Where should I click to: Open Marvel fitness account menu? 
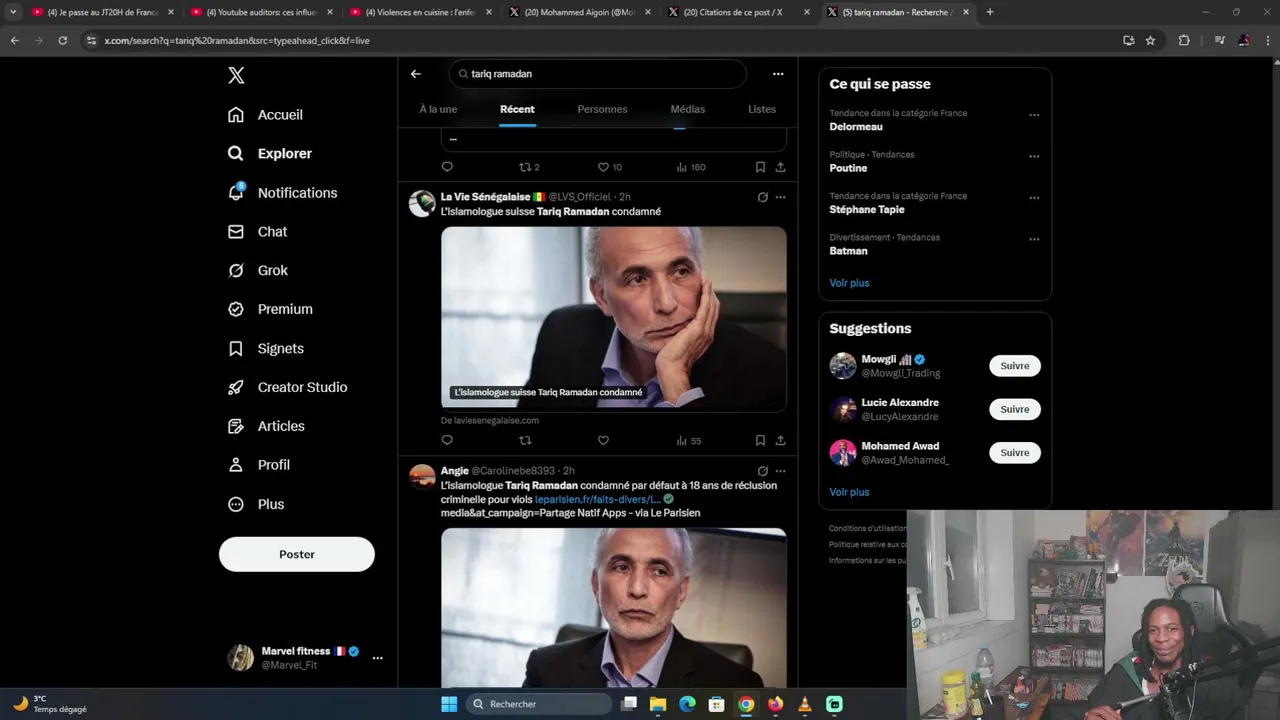pyautogui.click(x=305, y=657)
